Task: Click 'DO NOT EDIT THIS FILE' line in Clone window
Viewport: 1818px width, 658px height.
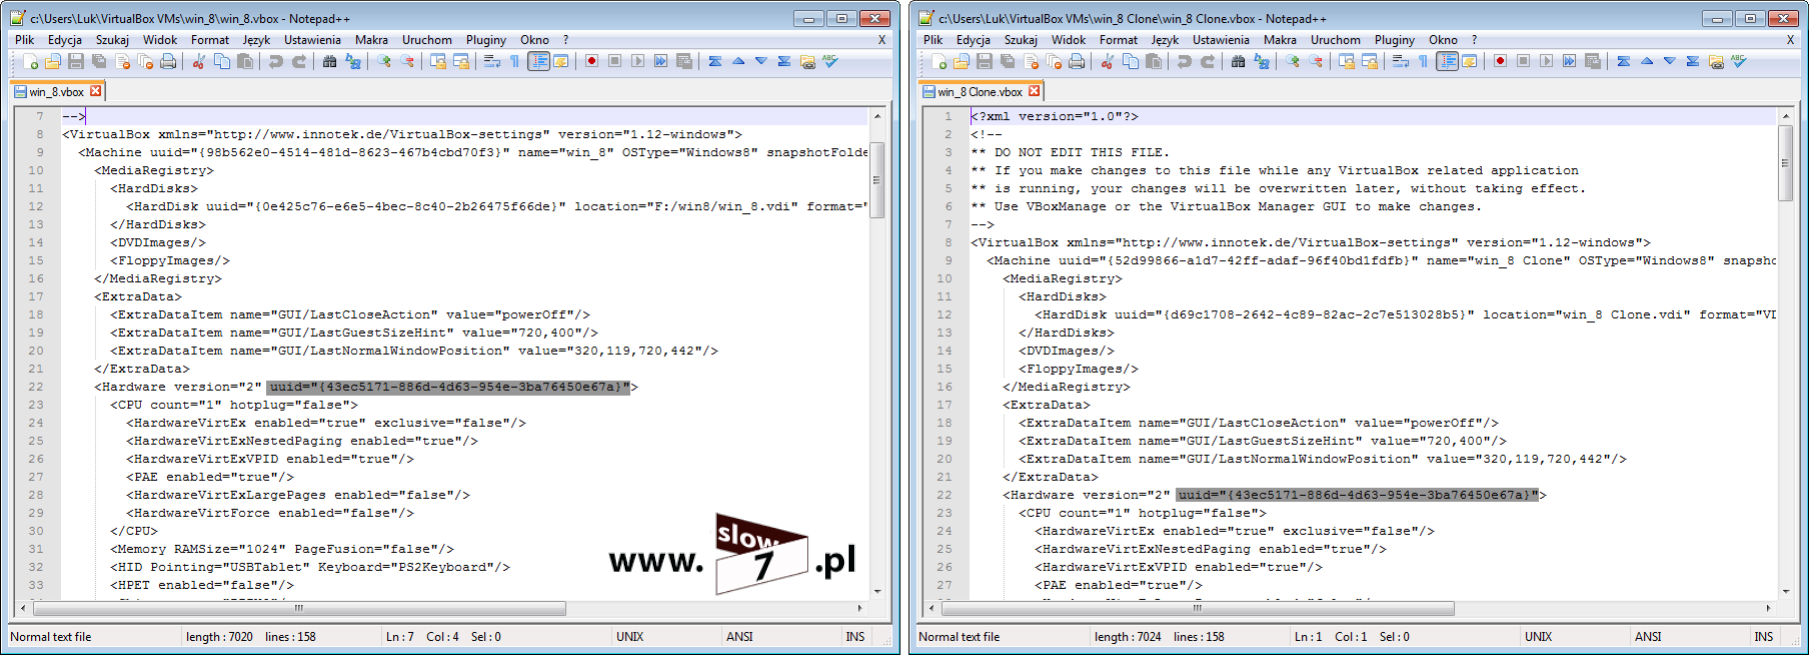Action: 1070,153
